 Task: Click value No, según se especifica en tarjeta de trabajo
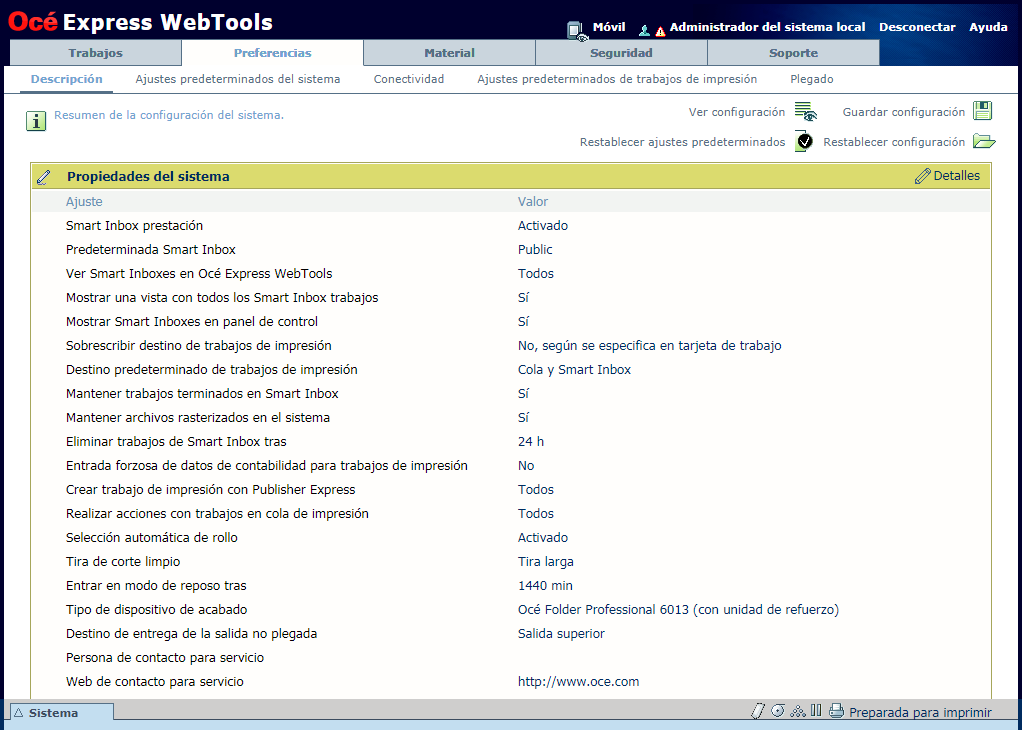pos(650,345)
